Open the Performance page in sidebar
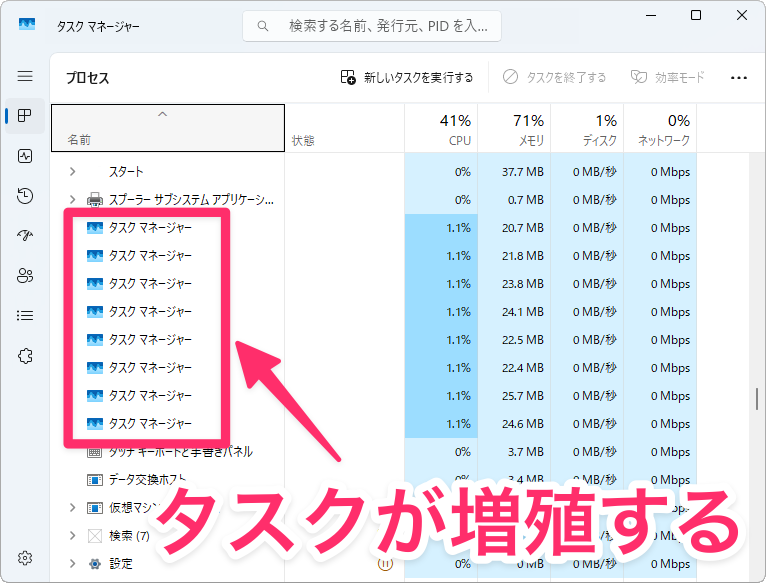Screen dimensions: 766x583 (x=25, y=156)
